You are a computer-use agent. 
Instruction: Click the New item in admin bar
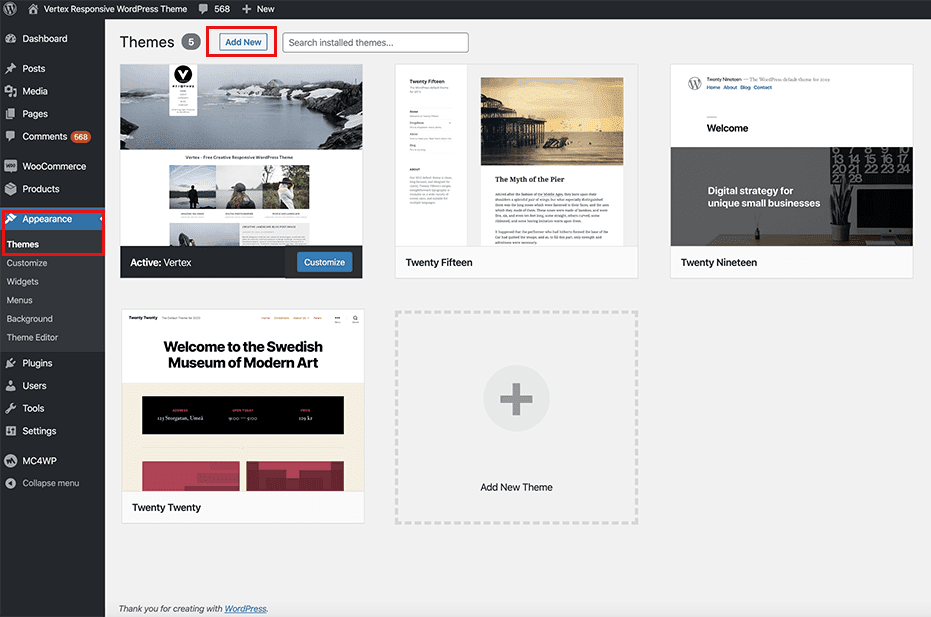pos(265,9)
